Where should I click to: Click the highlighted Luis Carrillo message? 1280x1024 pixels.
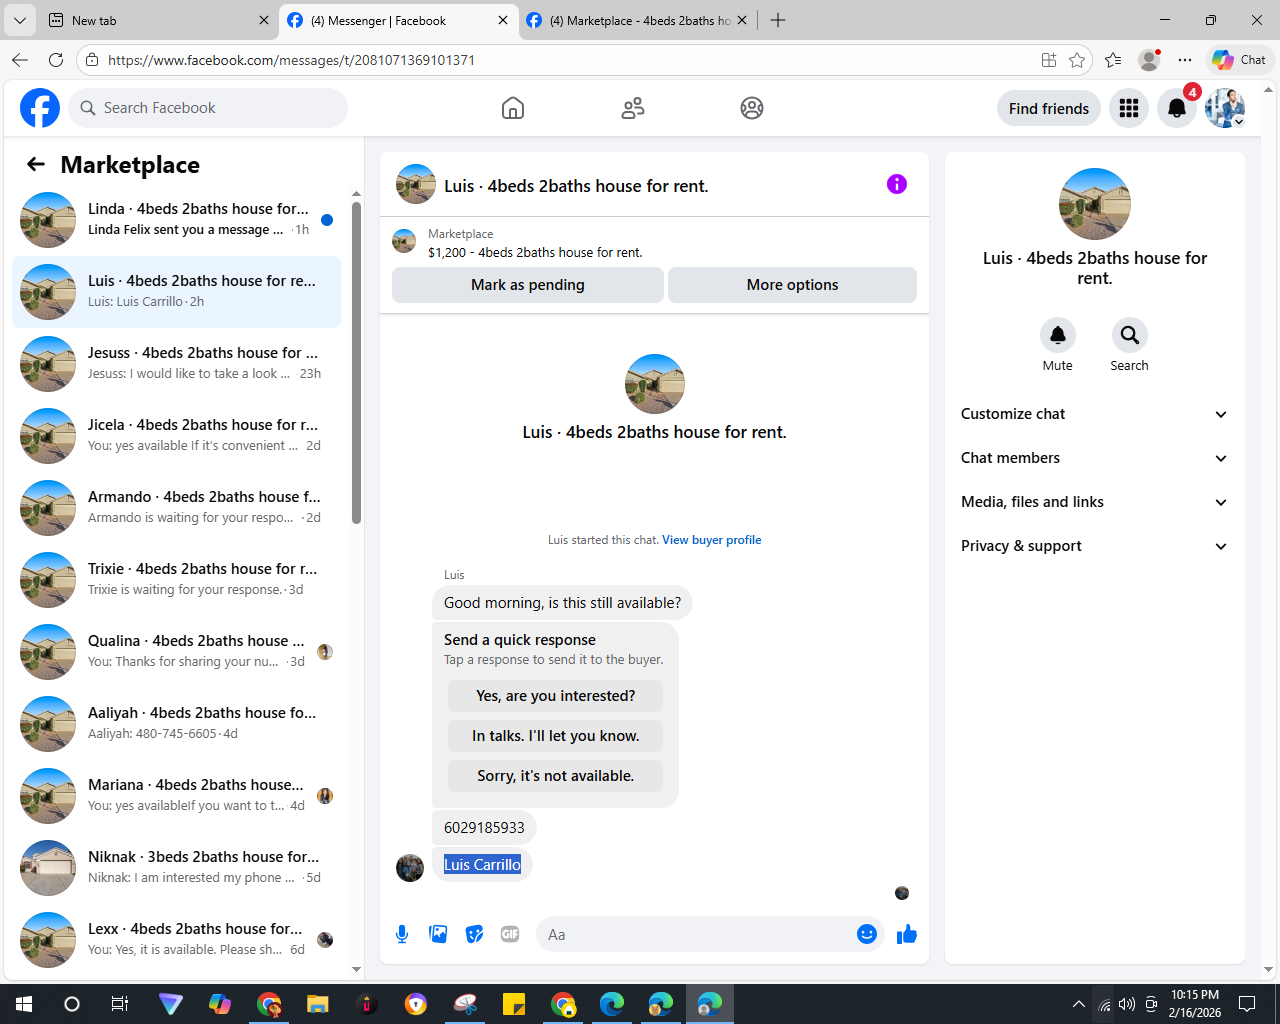(482, 865)
